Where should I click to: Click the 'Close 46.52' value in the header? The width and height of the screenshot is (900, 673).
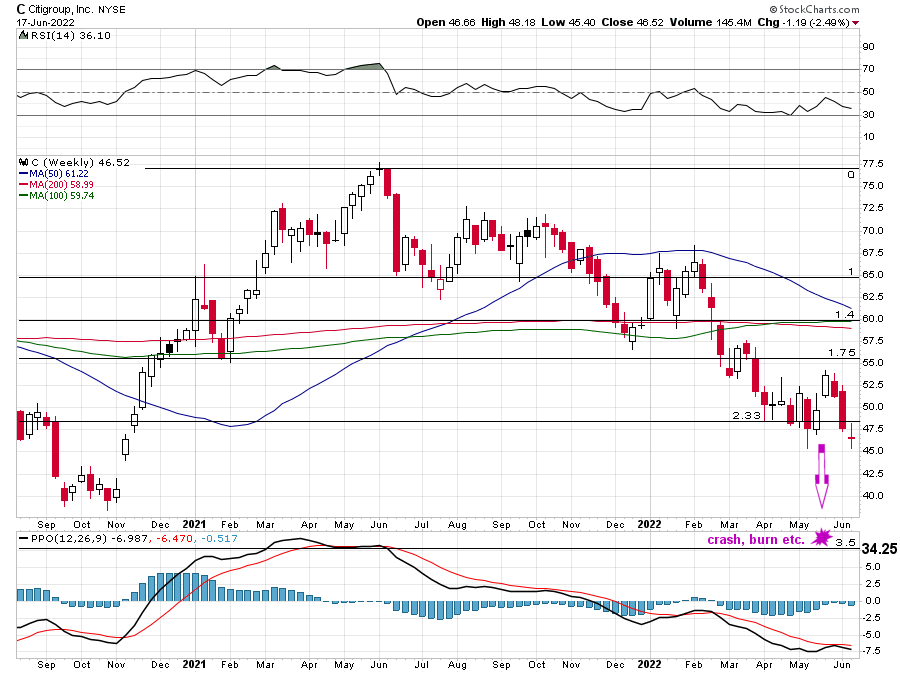tap(633, 22)
